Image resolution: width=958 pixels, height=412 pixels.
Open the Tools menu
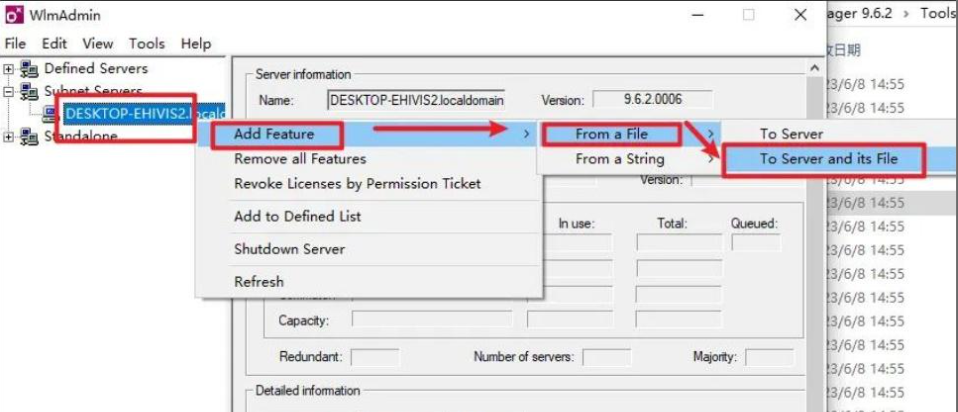147,44
